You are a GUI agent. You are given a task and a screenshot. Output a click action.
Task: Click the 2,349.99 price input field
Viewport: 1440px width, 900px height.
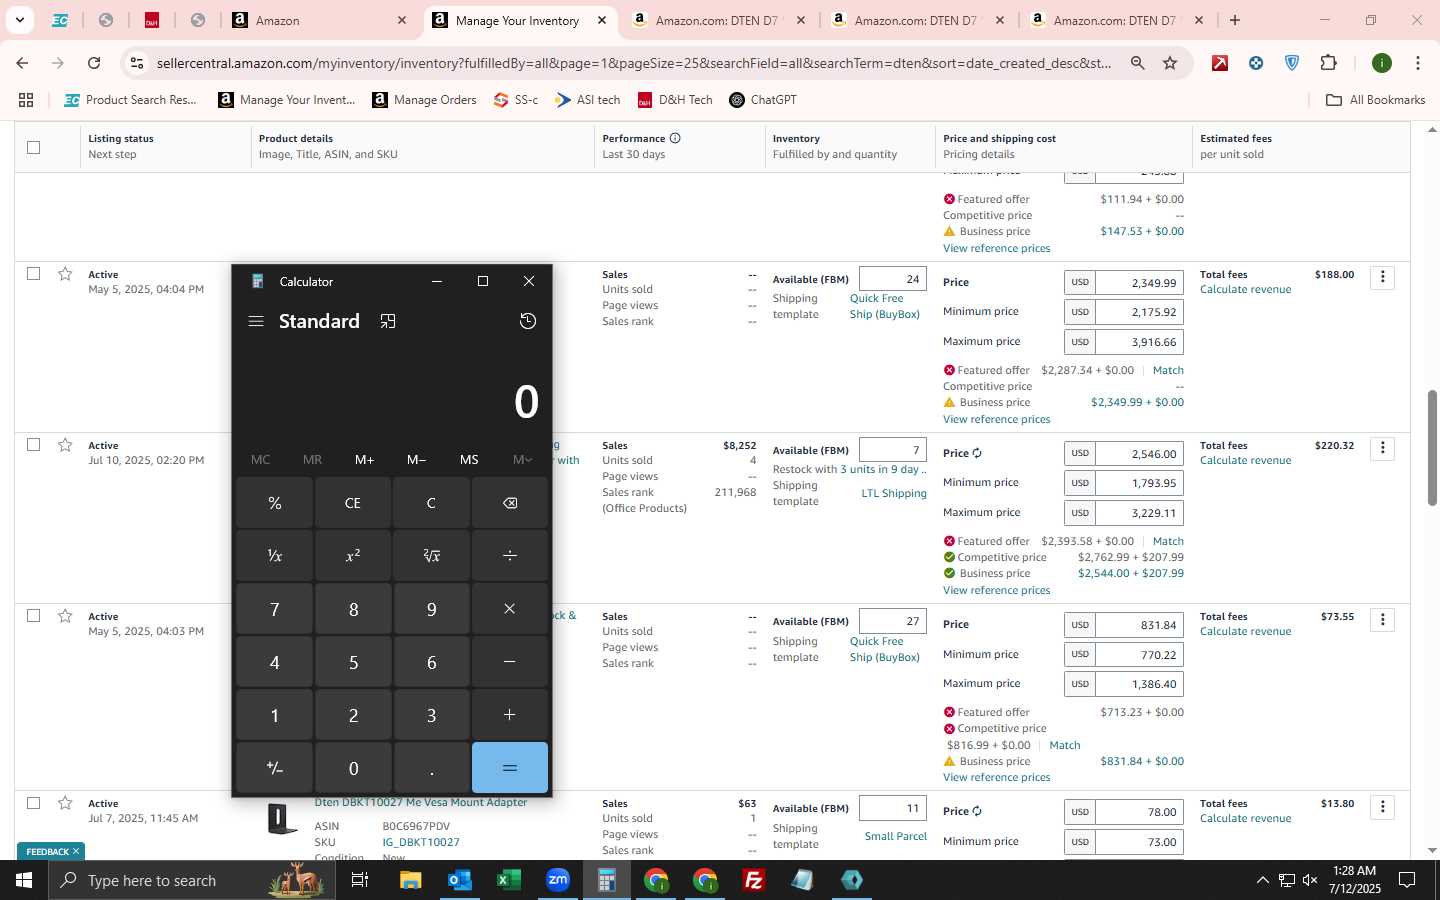pyautogui.click(x=1139, y=283)
